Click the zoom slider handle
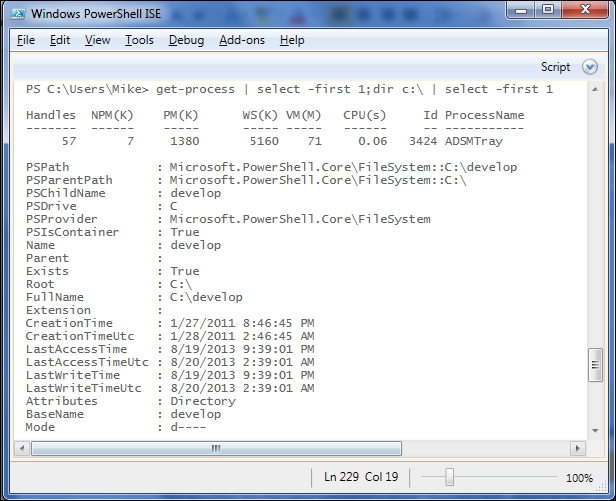This screenshot has width=616, height=501. (450, 477)
